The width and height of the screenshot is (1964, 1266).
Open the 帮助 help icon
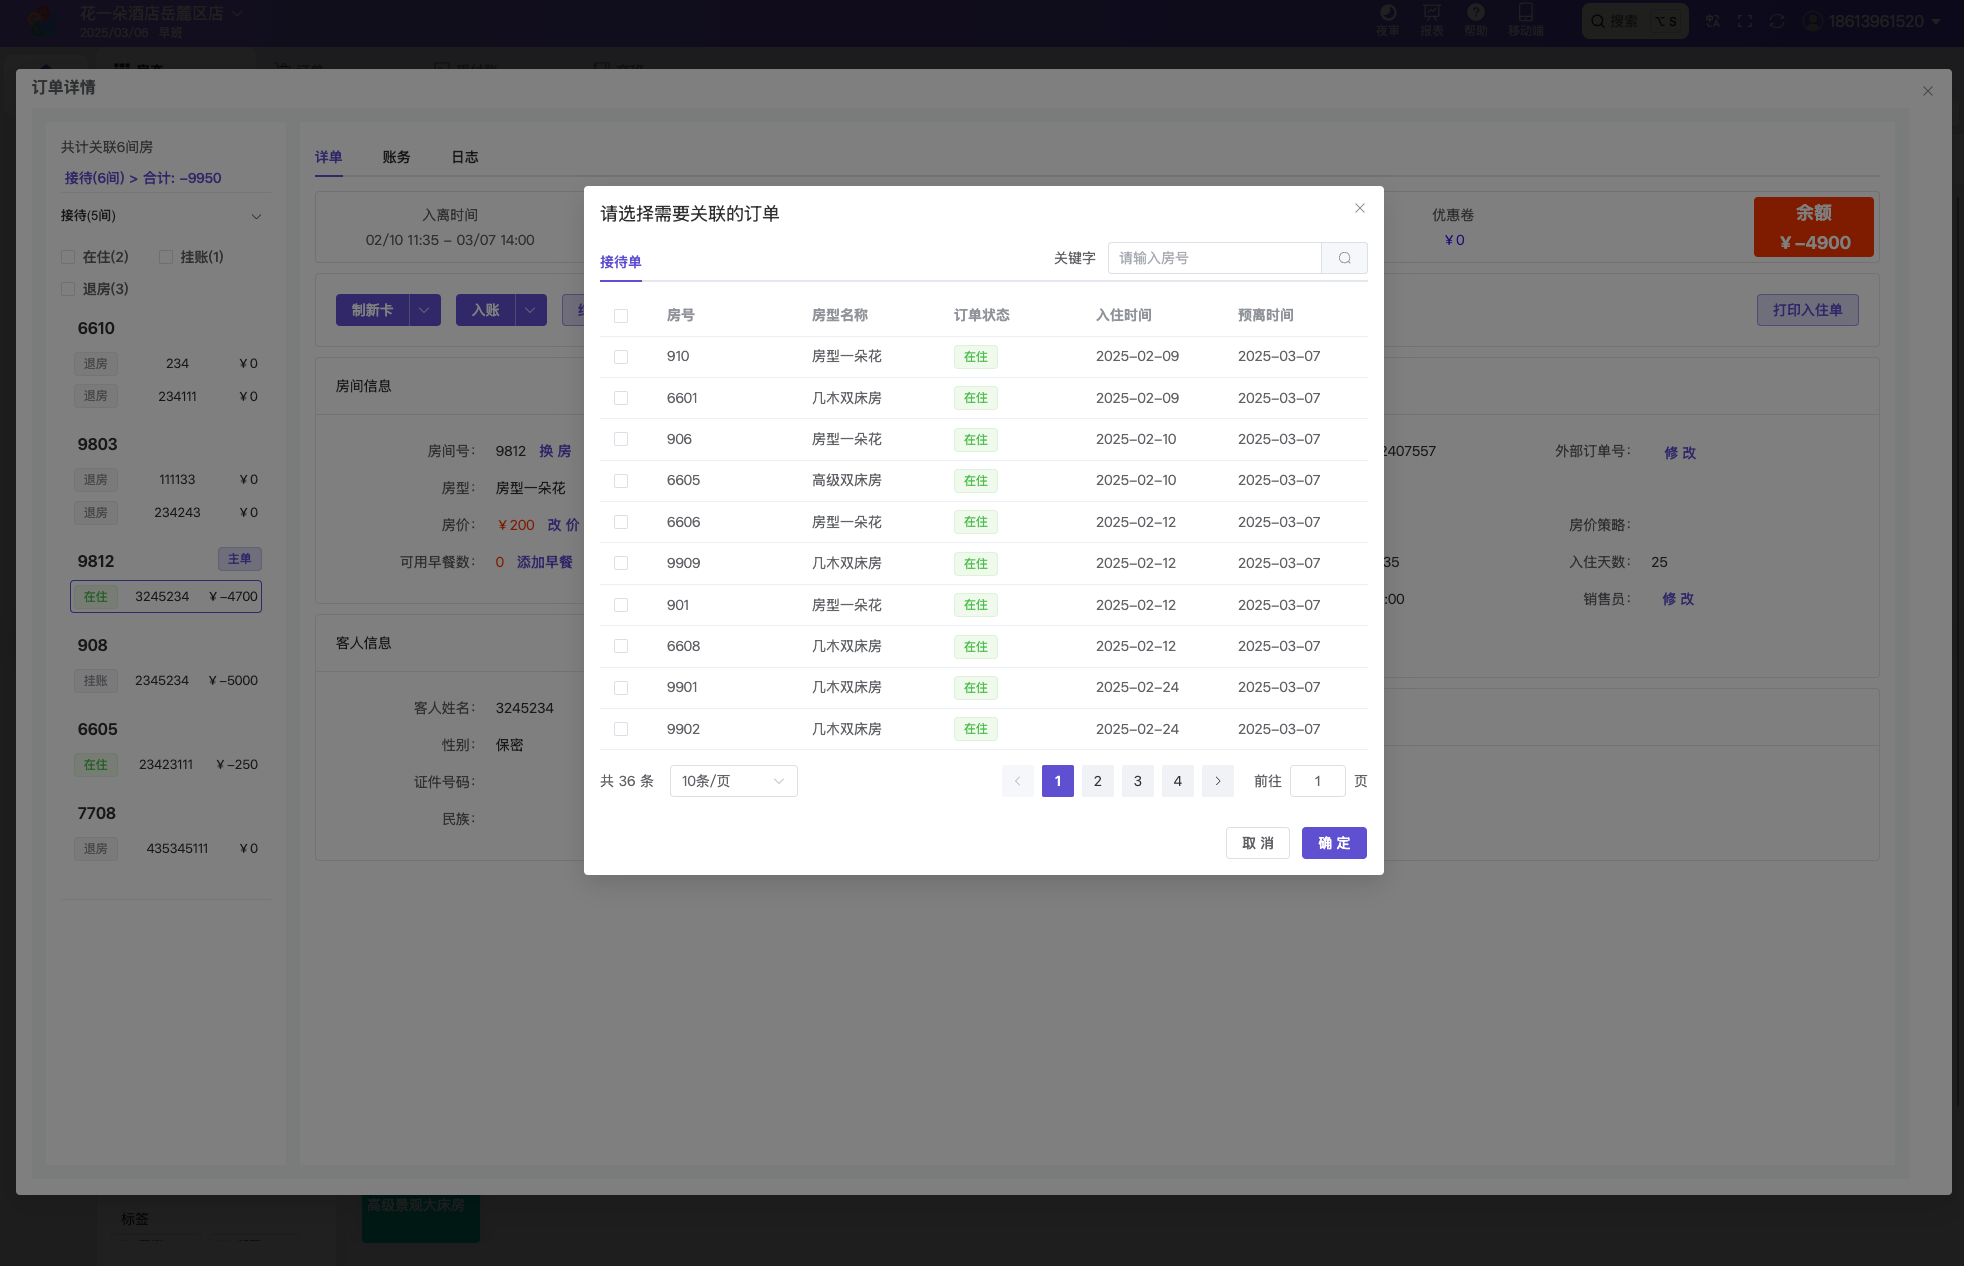point(1476,20)
